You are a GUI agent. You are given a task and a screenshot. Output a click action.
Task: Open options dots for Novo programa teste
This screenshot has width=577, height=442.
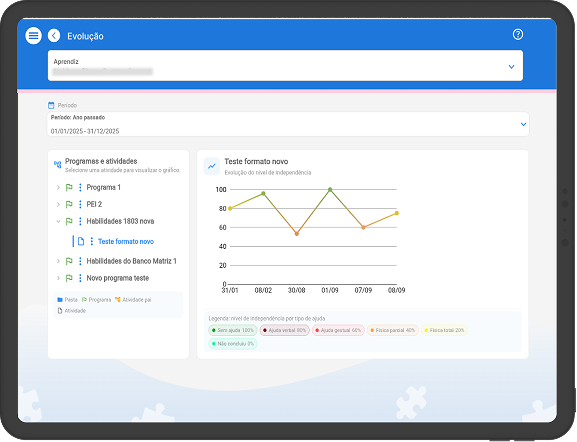80,278
